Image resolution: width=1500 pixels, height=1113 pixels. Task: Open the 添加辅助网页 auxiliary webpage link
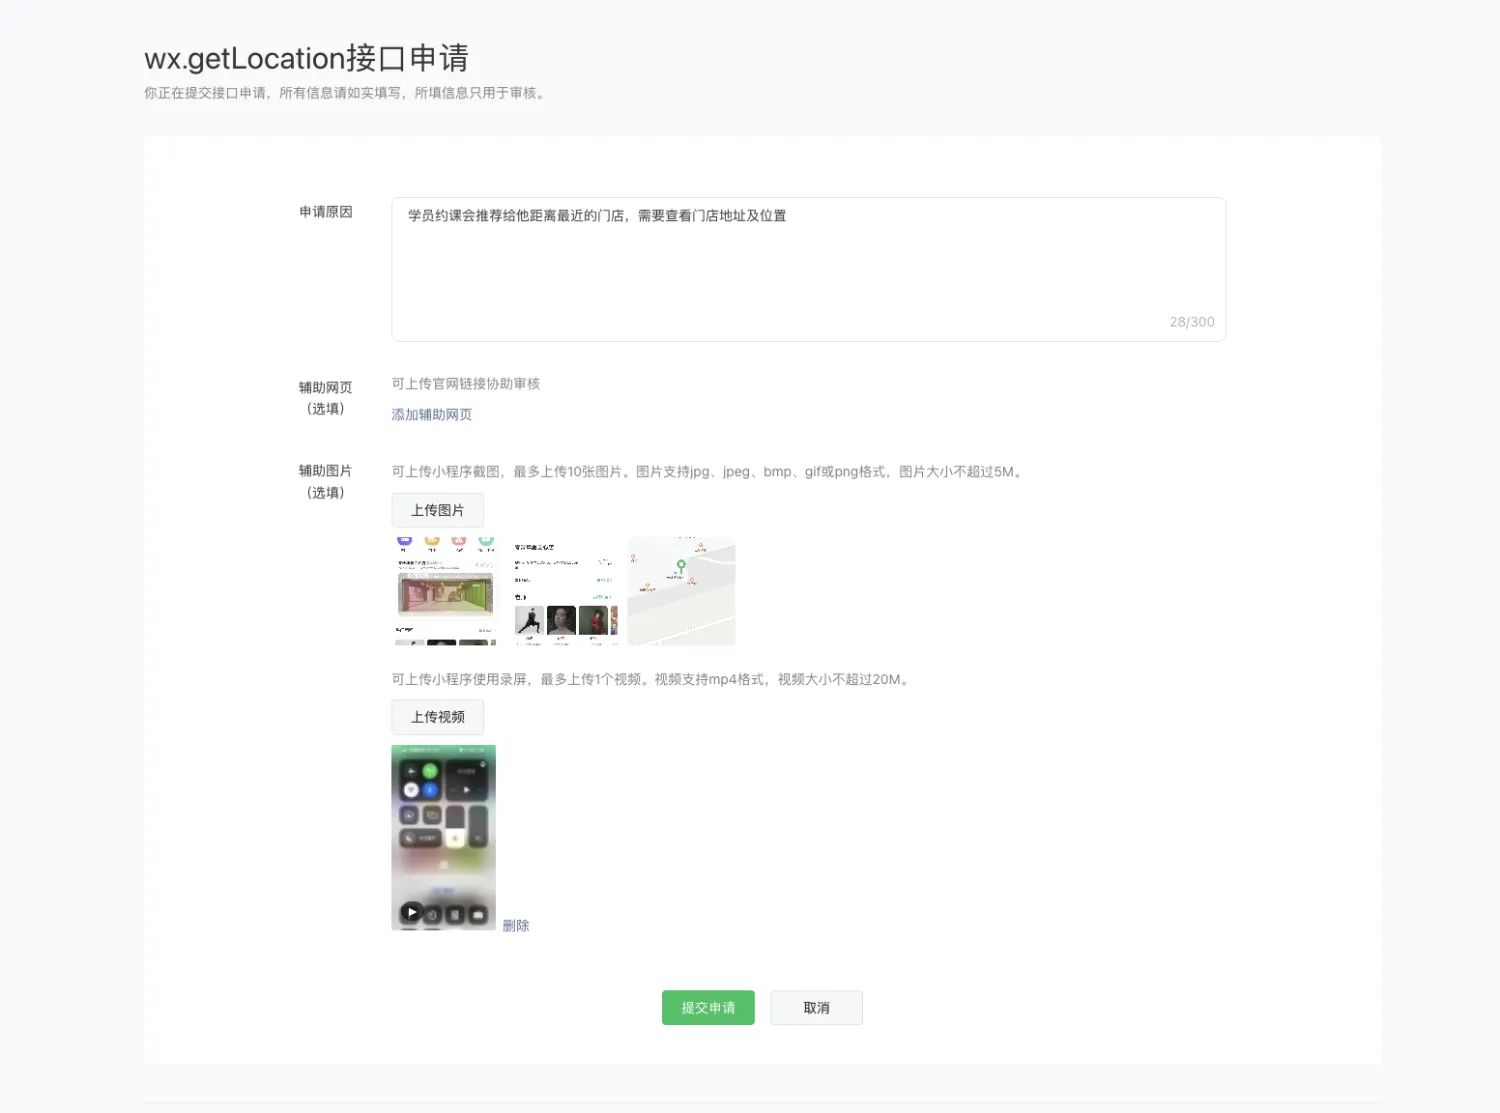pos(431,414)
